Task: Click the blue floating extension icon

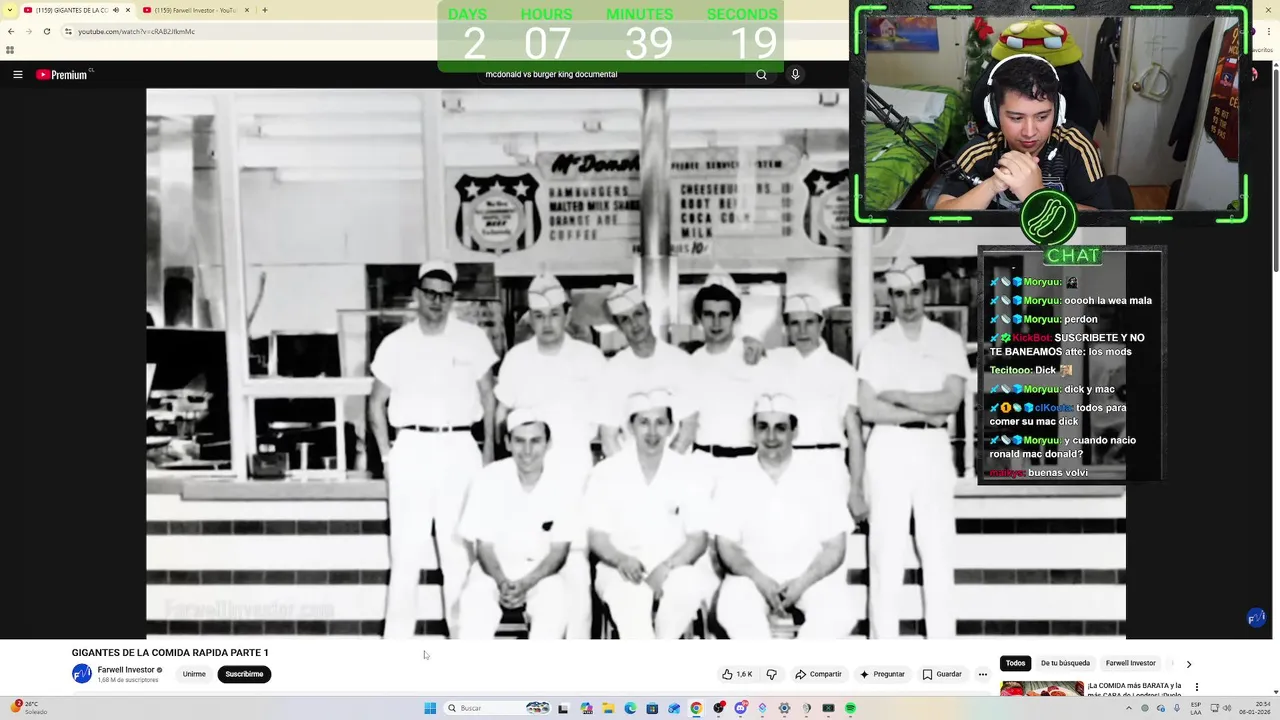Action: pyautogui.click(x=1256, y=619)
